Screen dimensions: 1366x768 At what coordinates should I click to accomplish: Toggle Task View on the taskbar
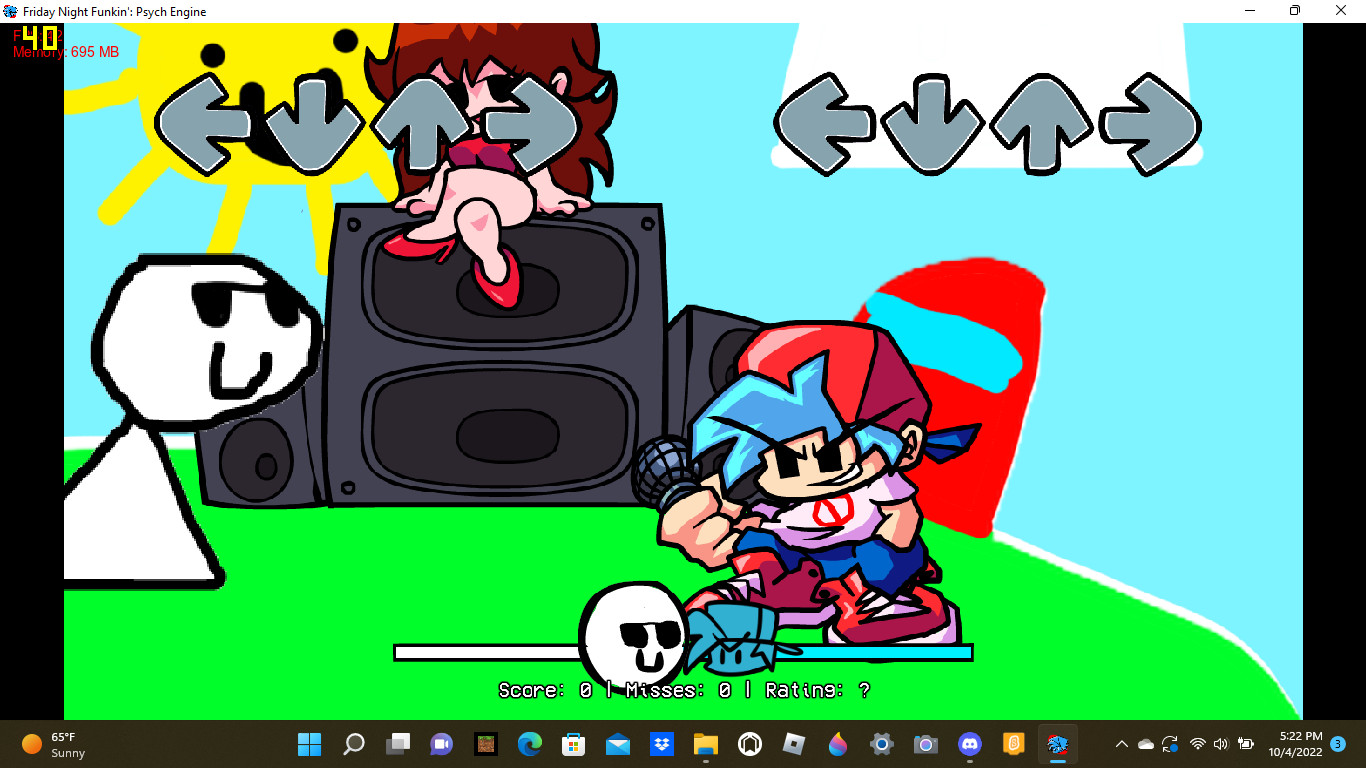[x=398, y=744]
